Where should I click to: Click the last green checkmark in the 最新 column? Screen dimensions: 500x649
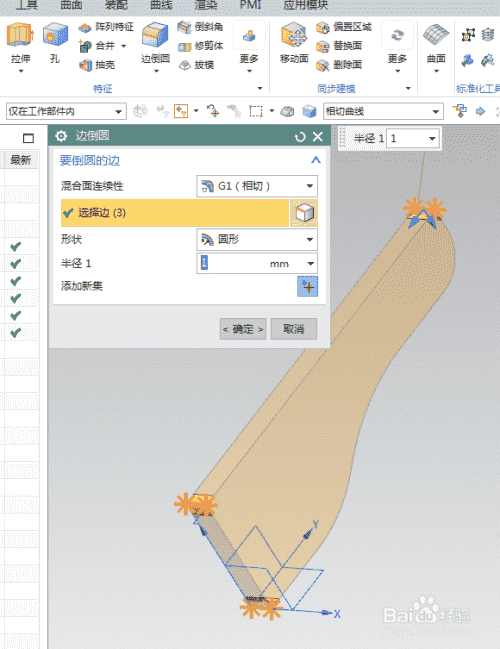coord(16,333)
